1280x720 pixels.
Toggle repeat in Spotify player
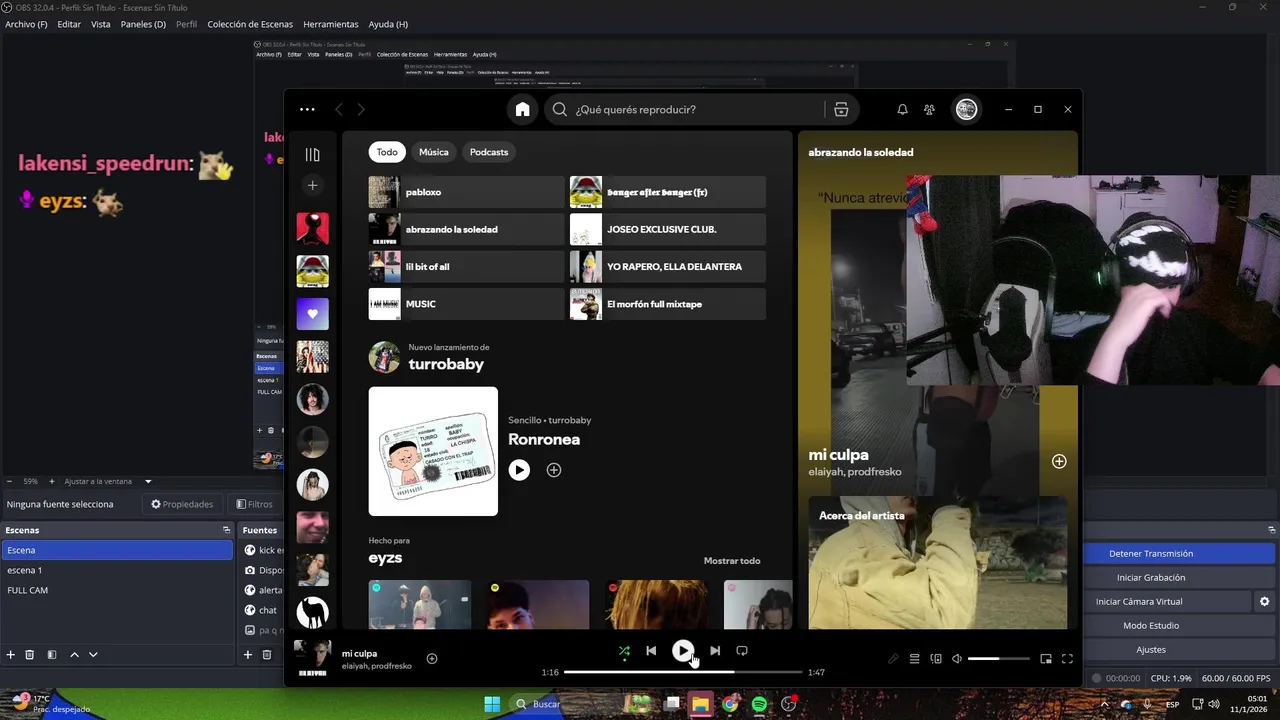(x=742, y=651)
